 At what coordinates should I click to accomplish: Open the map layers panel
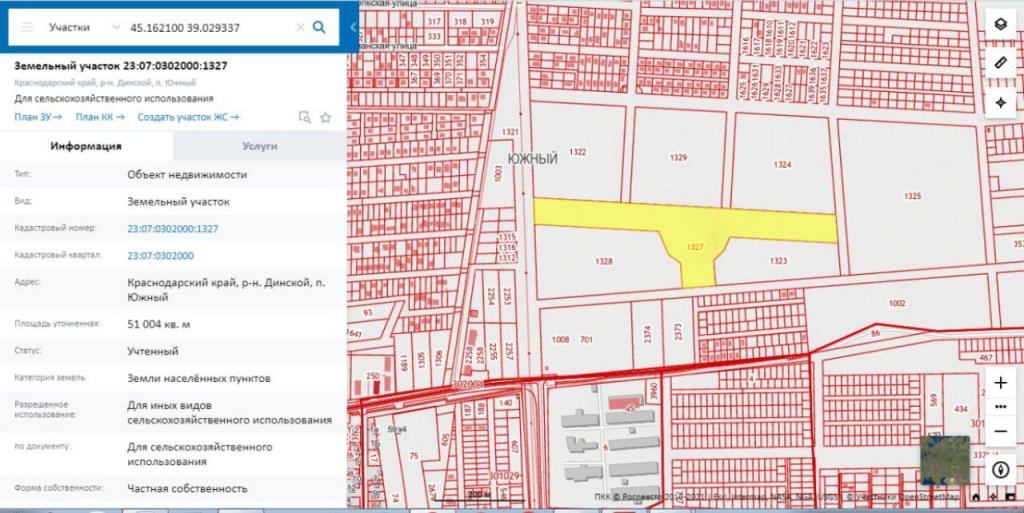[1000, 24]
